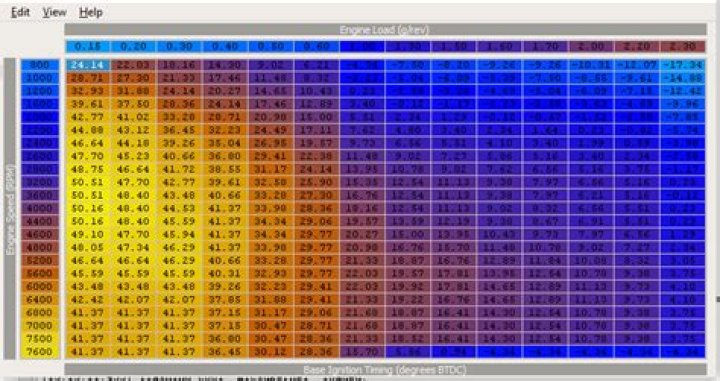Image resolution: width=720 pixels, height=381 pixels.
Task: Select the 7500 RPM row header
Action: [x=39, y=338]
